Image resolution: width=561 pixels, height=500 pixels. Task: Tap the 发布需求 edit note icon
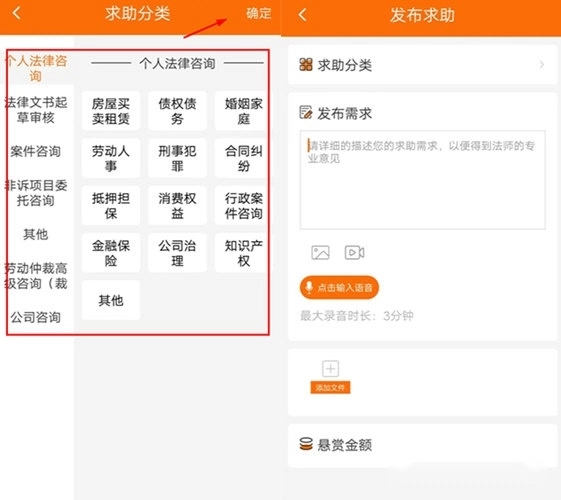click(x=306, y=113)
